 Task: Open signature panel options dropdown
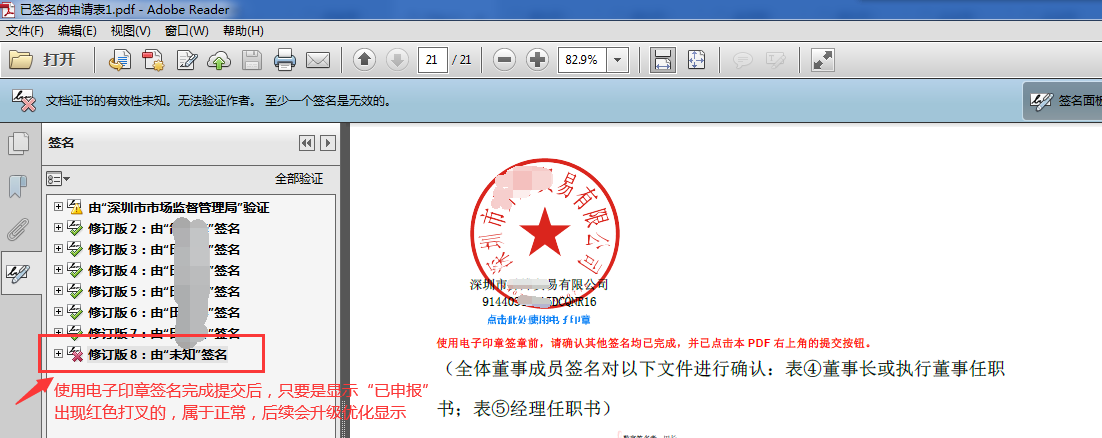click(x=58, y=179)
